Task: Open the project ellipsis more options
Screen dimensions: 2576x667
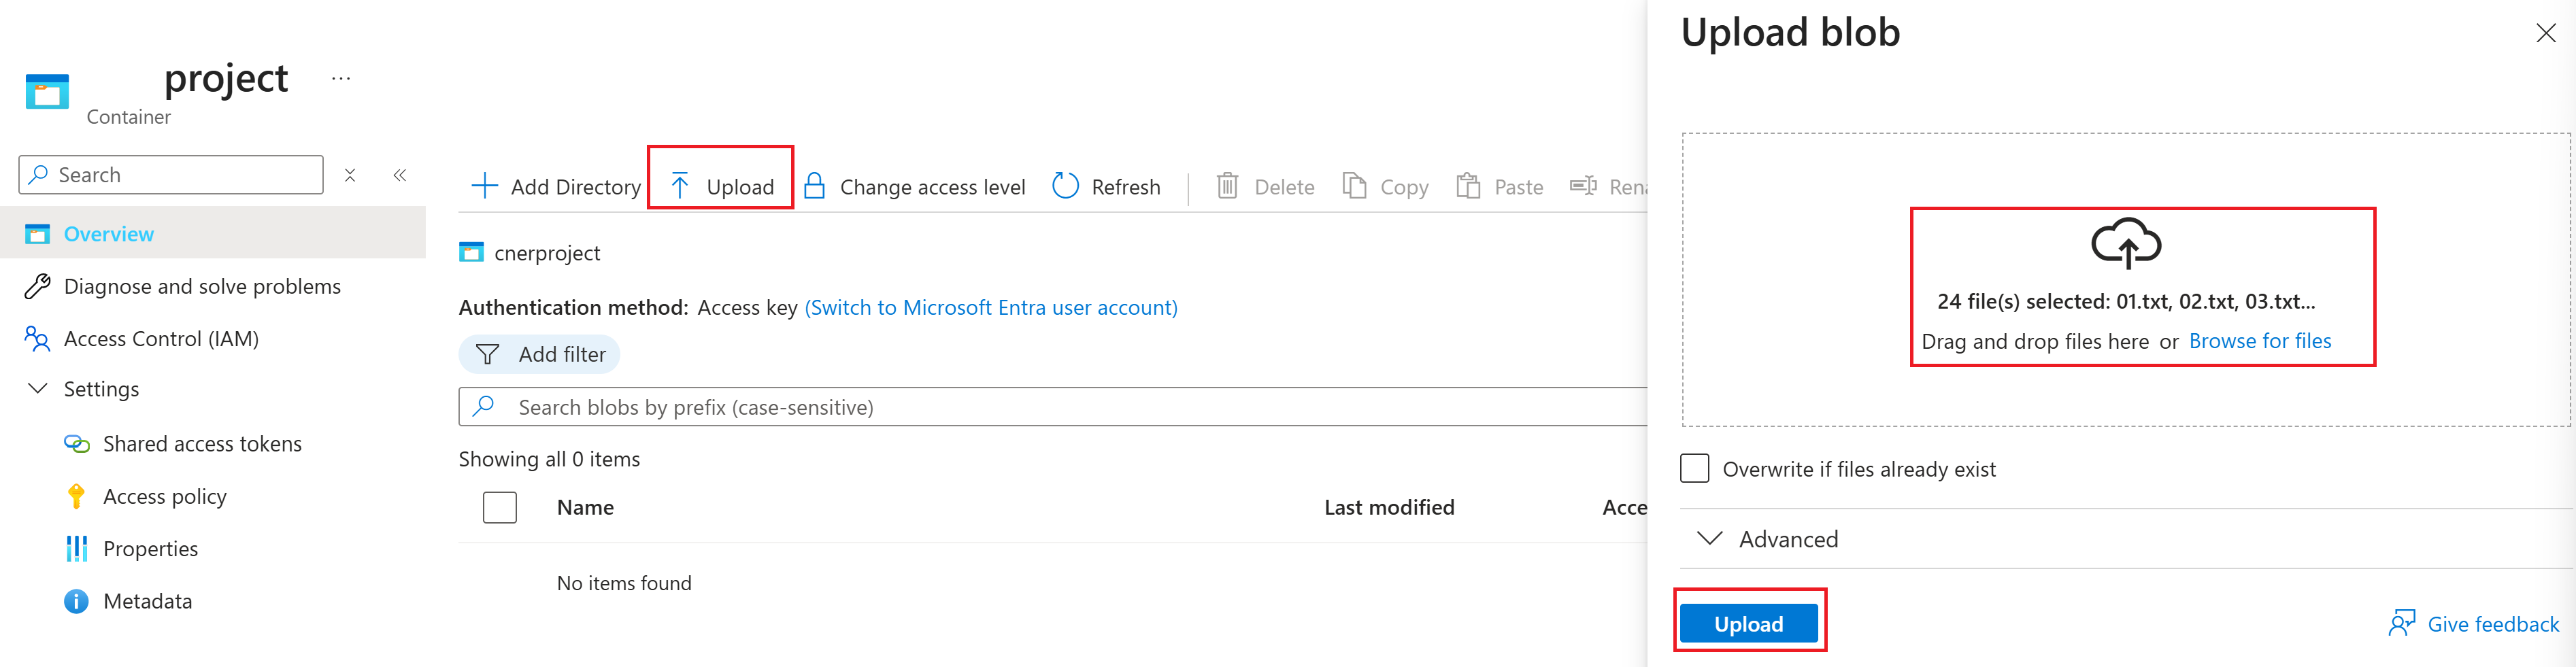Action: tap(341, 78)
